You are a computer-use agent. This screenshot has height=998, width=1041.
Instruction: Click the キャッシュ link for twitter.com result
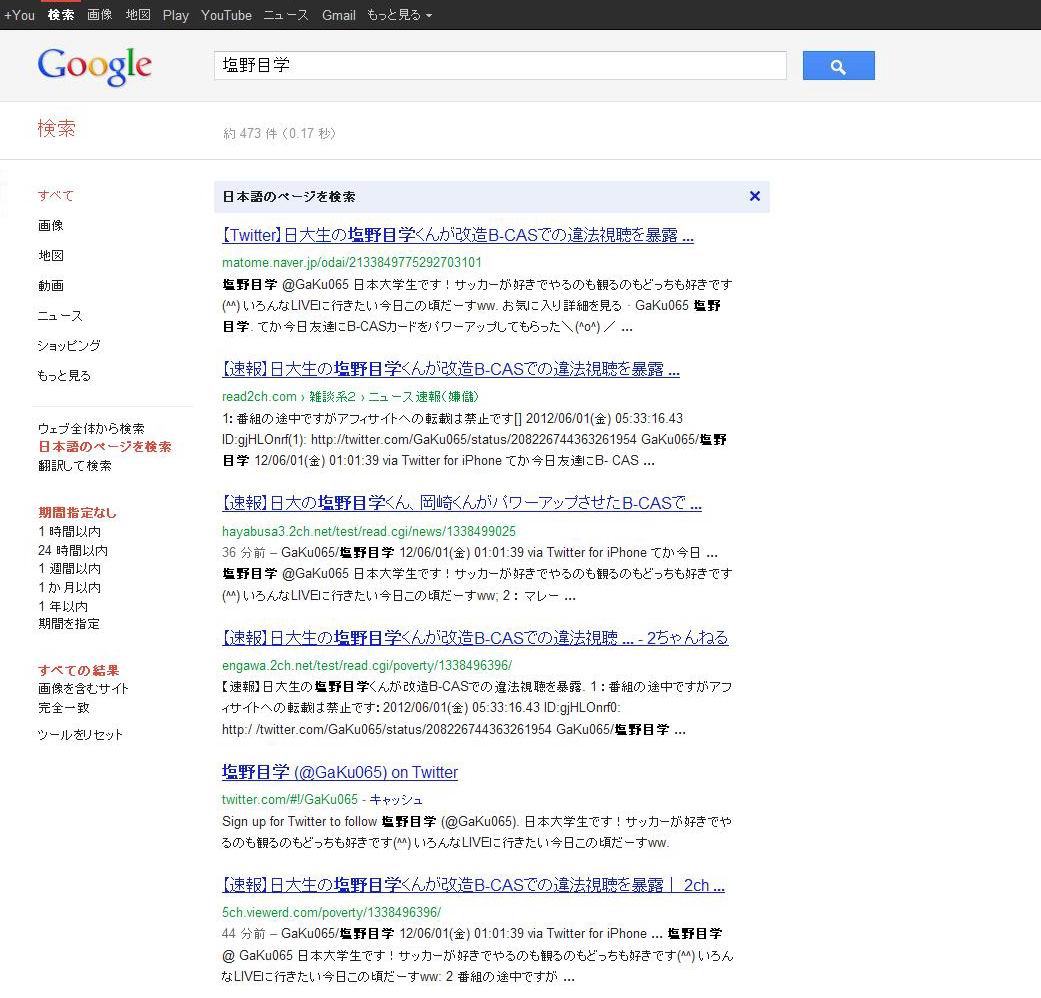pos(396,799)
